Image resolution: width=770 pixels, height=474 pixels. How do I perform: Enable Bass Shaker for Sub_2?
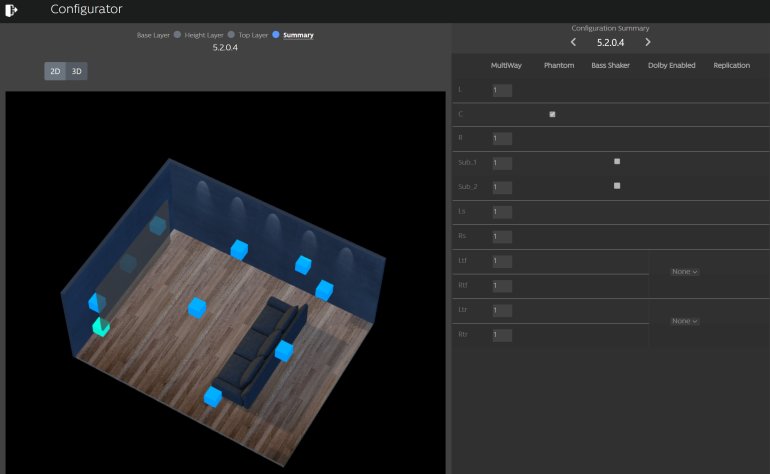tap(617, 185)
